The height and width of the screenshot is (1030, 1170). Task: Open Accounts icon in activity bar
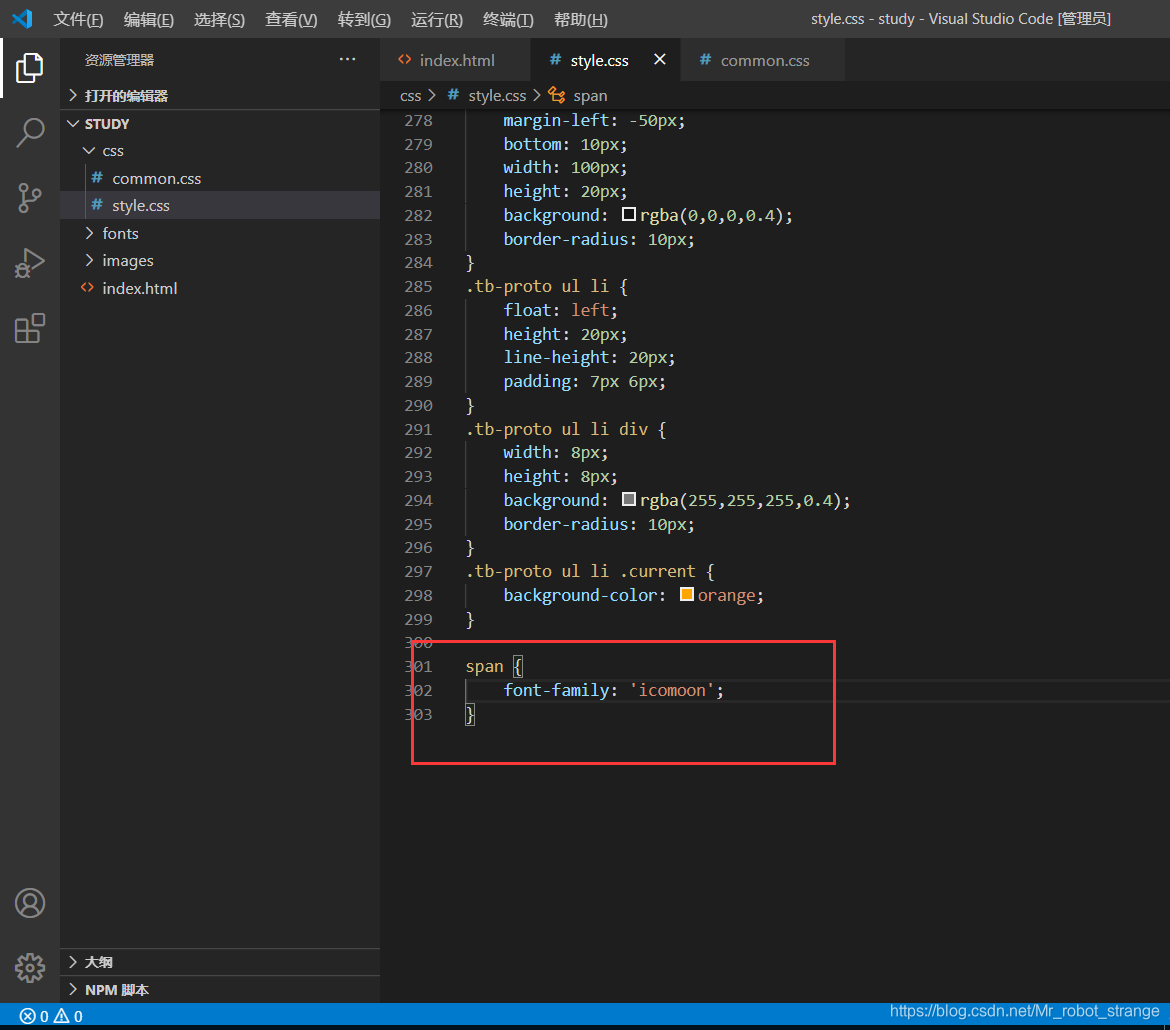tap(30, 903)
